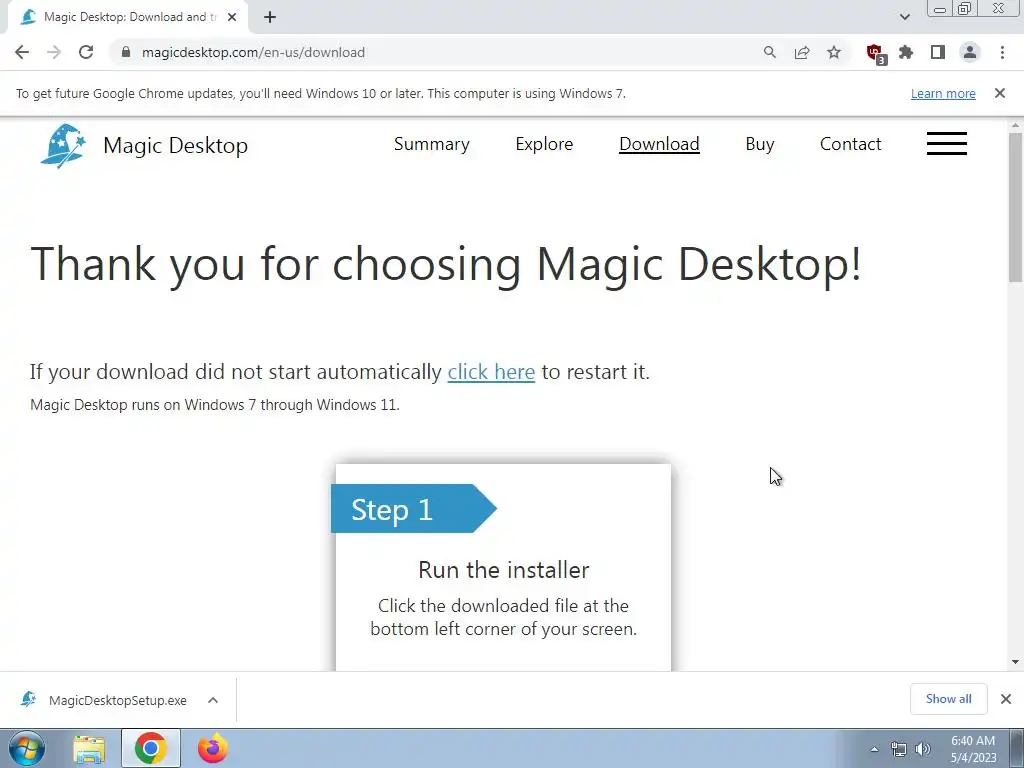Image resolution: width=1024 pixels, height=768 pixels.
Task: View site info via padlock icon
Action: click(126, 52)
